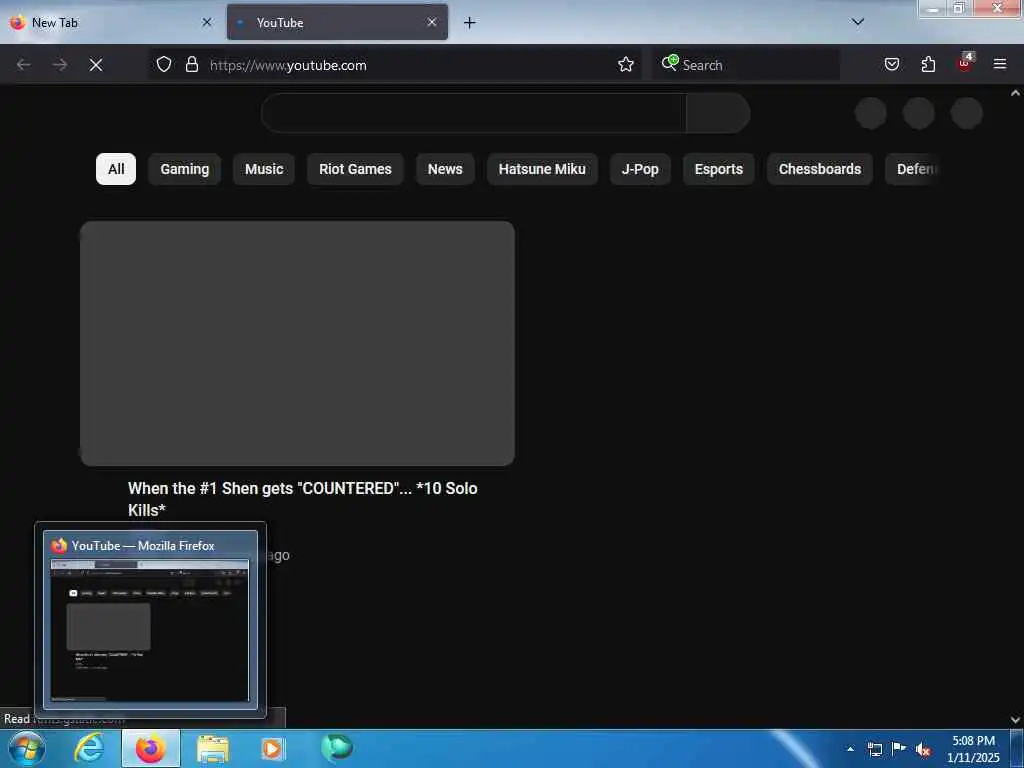This screenshot has height=768, width=1024.
Task: Show hidden system tray icons
Action: (850, 749)
